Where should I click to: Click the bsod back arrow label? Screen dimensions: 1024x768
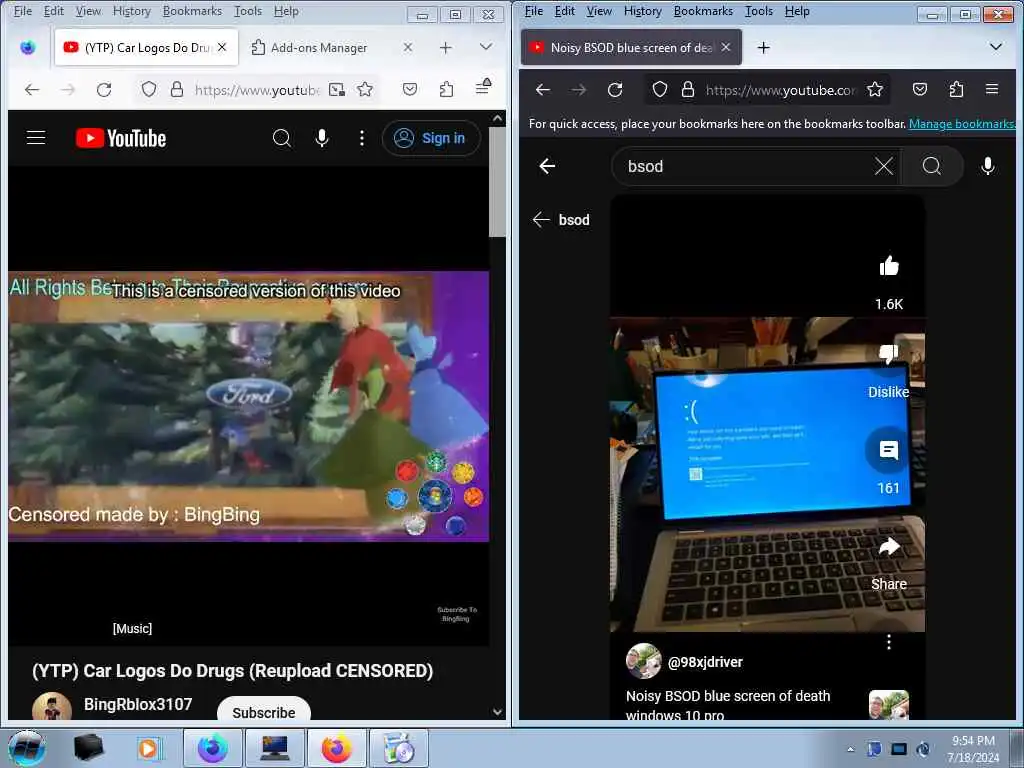561,220
